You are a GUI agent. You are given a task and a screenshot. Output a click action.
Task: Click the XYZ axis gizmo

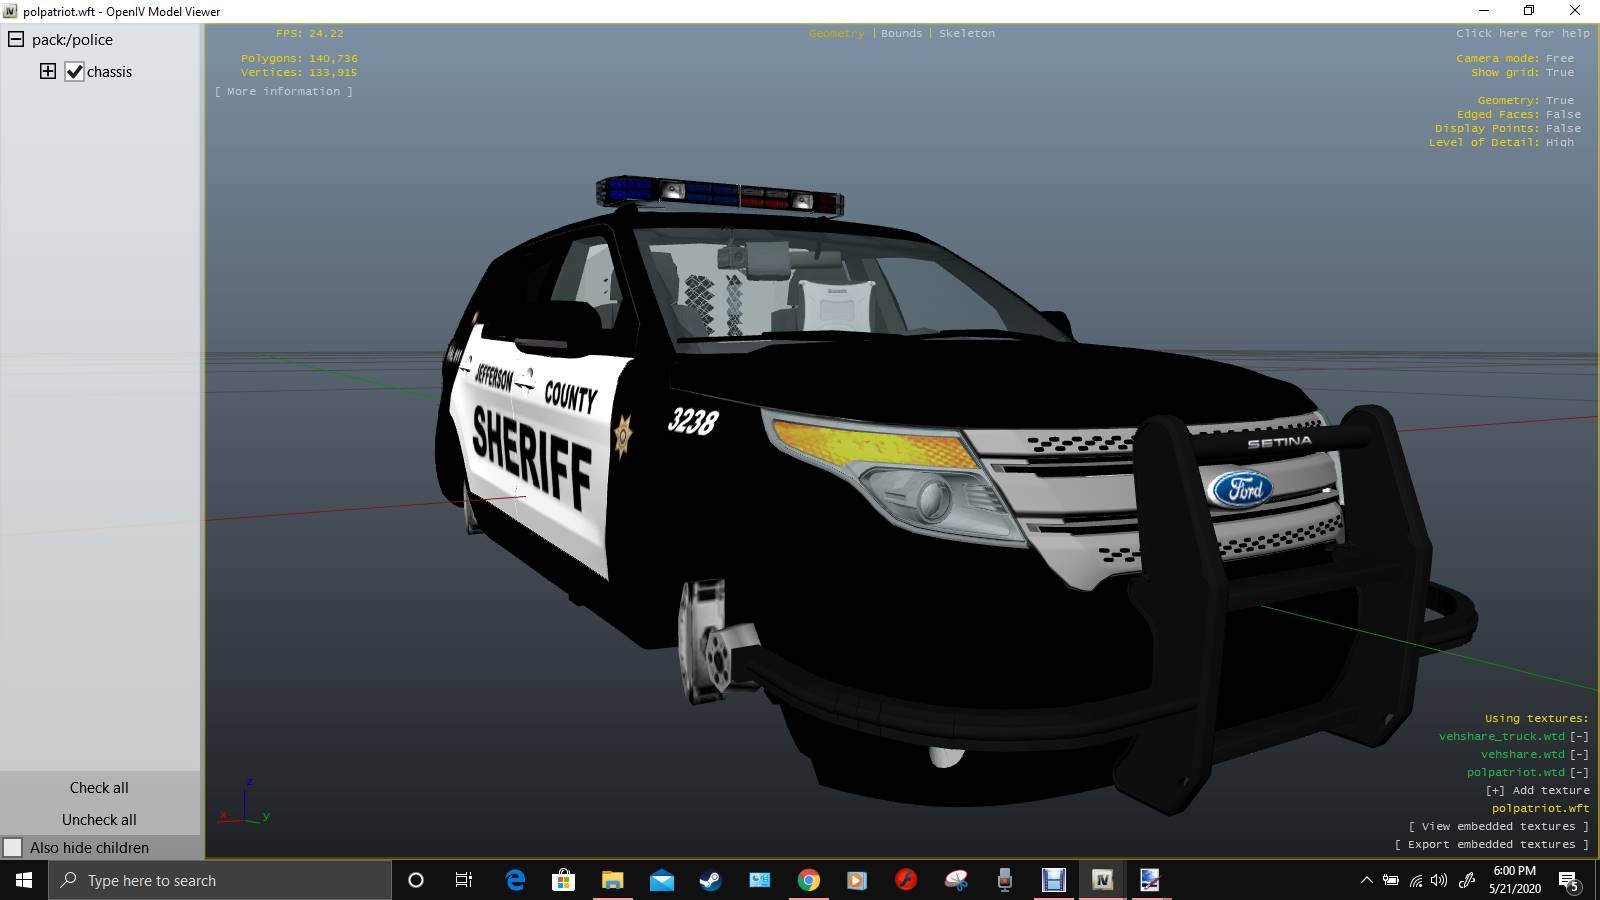click(x=245, y=801)
